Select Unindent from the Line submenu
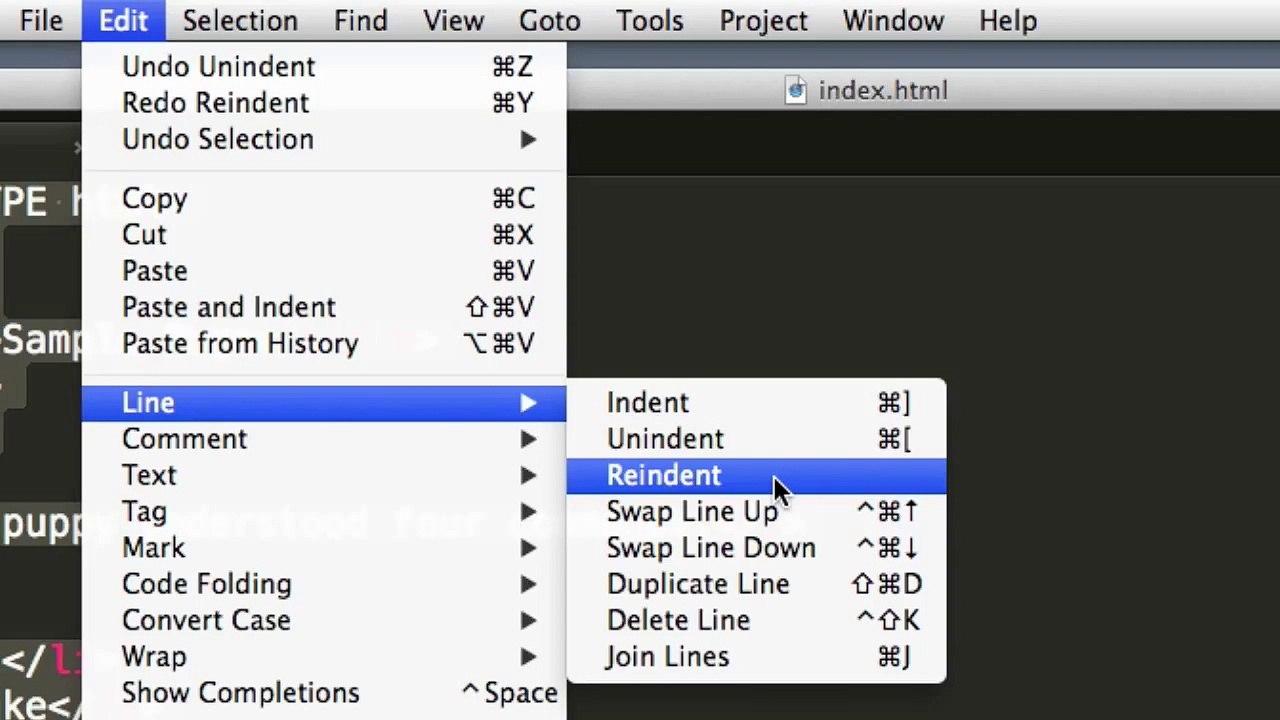This screenshot has height=720, width=1280. pos(756,439)
